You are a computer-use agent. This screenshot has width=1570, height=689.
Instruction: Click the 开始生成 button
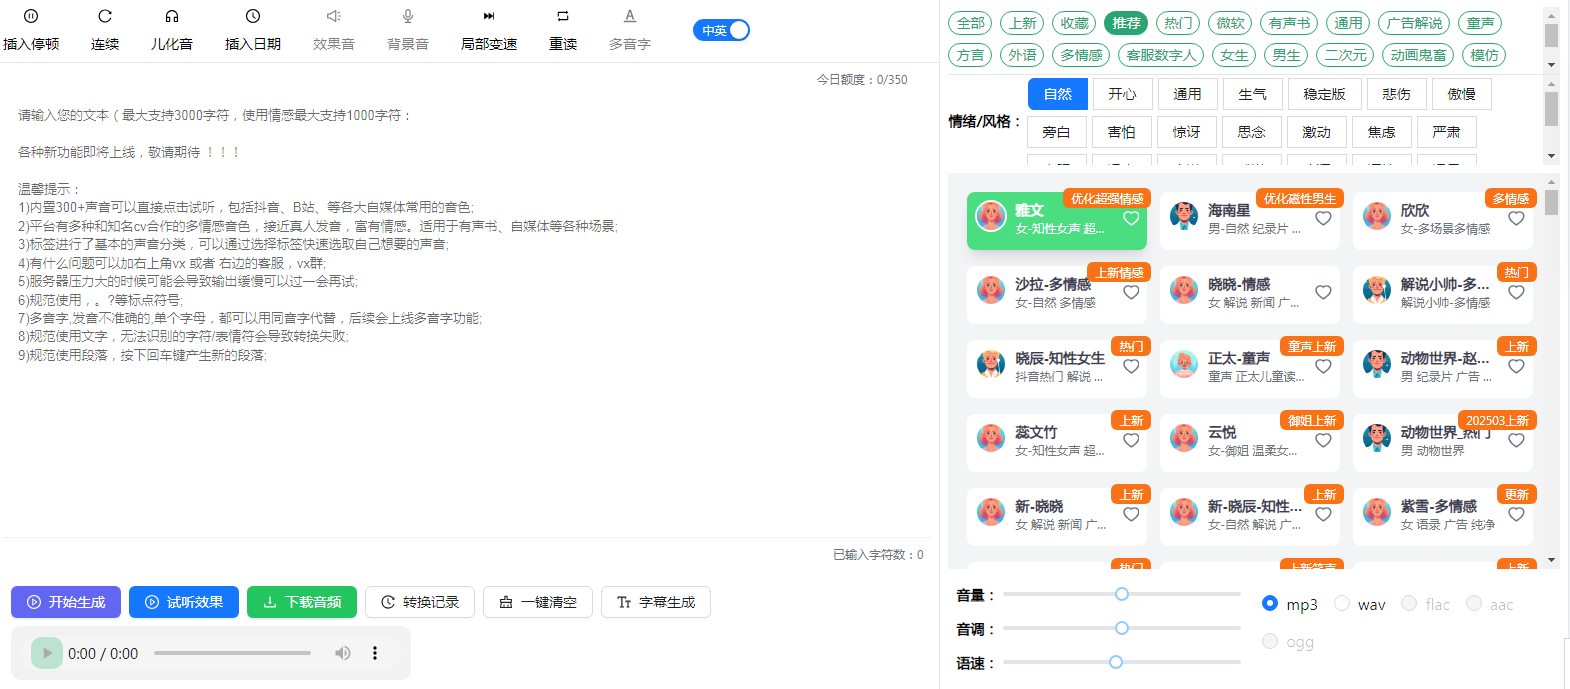[66, 602]
